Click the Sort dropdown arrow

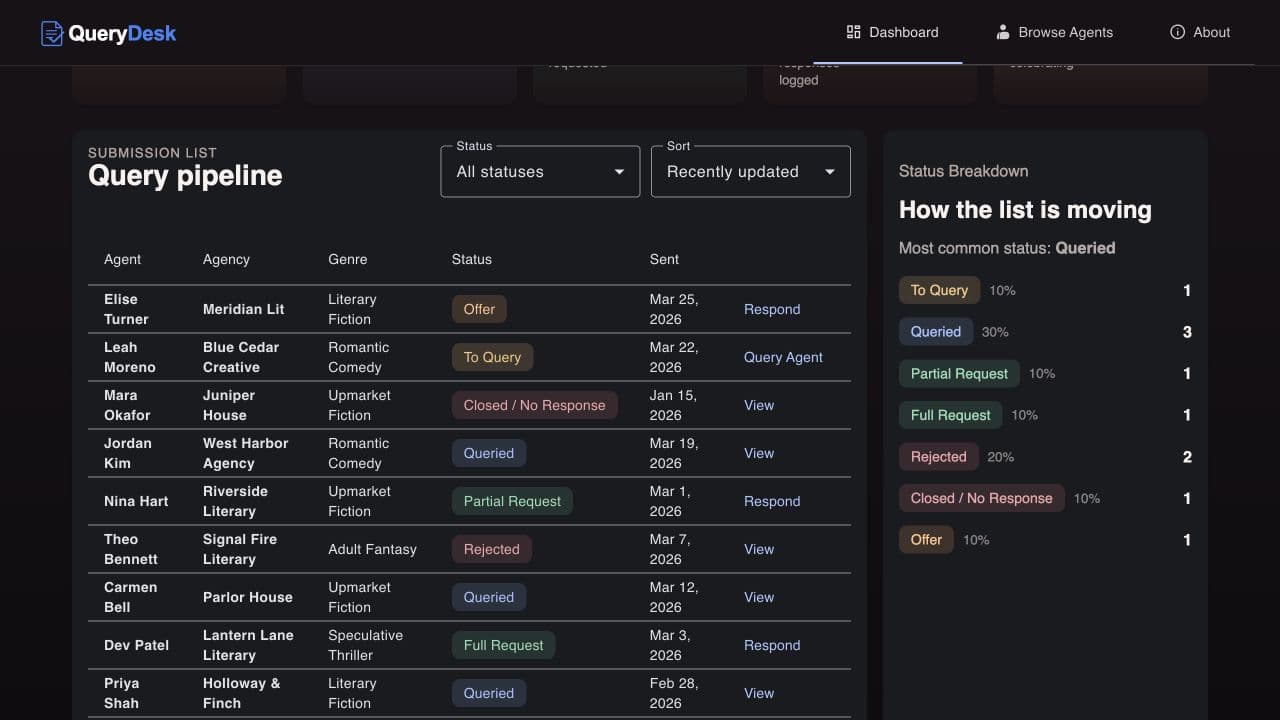pos(829,172)
